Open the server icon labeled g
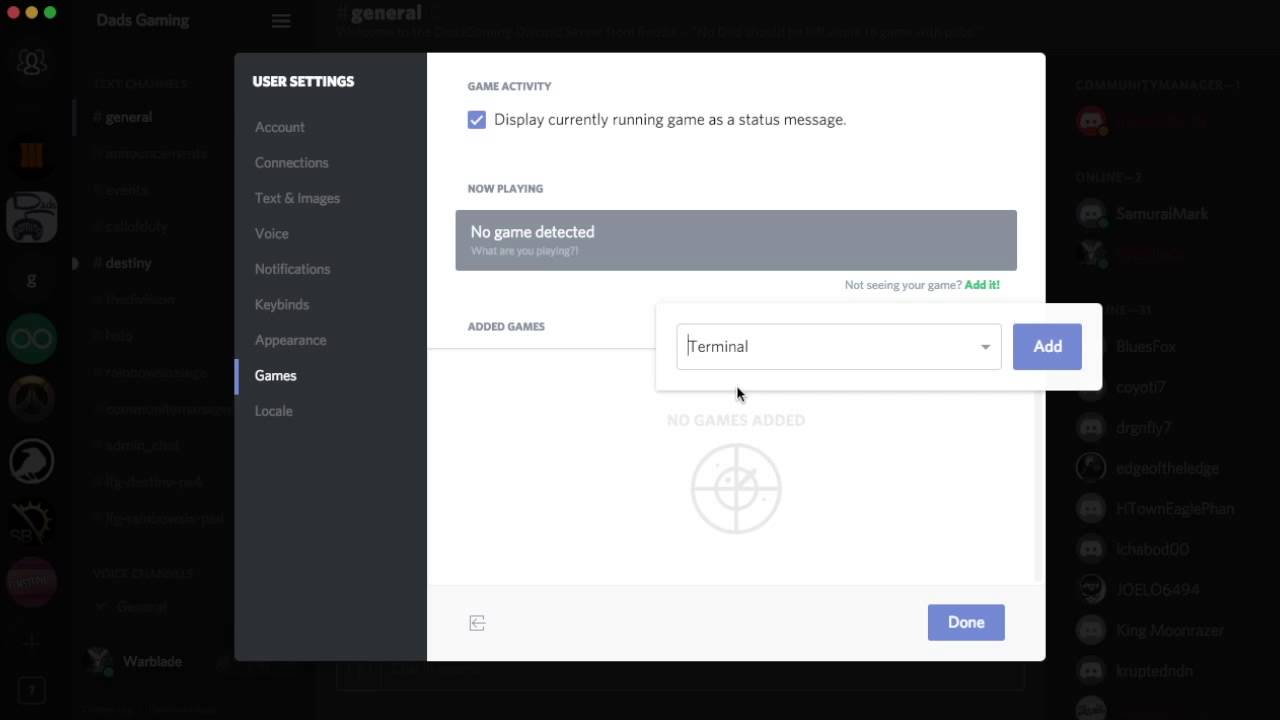Image resolution: width=1280 pixels, height=720 pixels. coord(32,279)
